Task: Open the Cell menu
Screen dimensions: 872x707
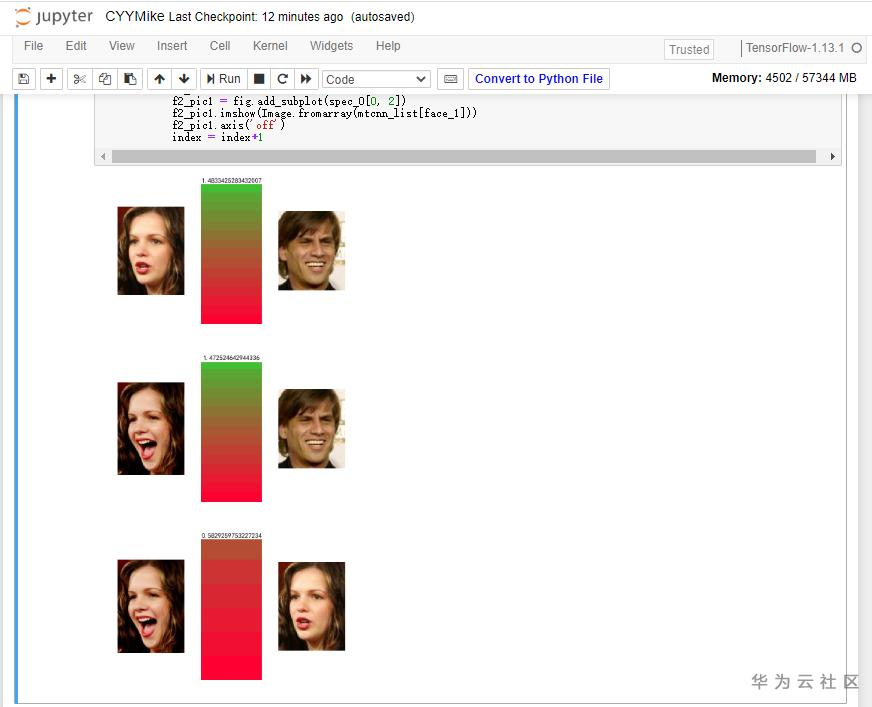Action: pos(220,46)
